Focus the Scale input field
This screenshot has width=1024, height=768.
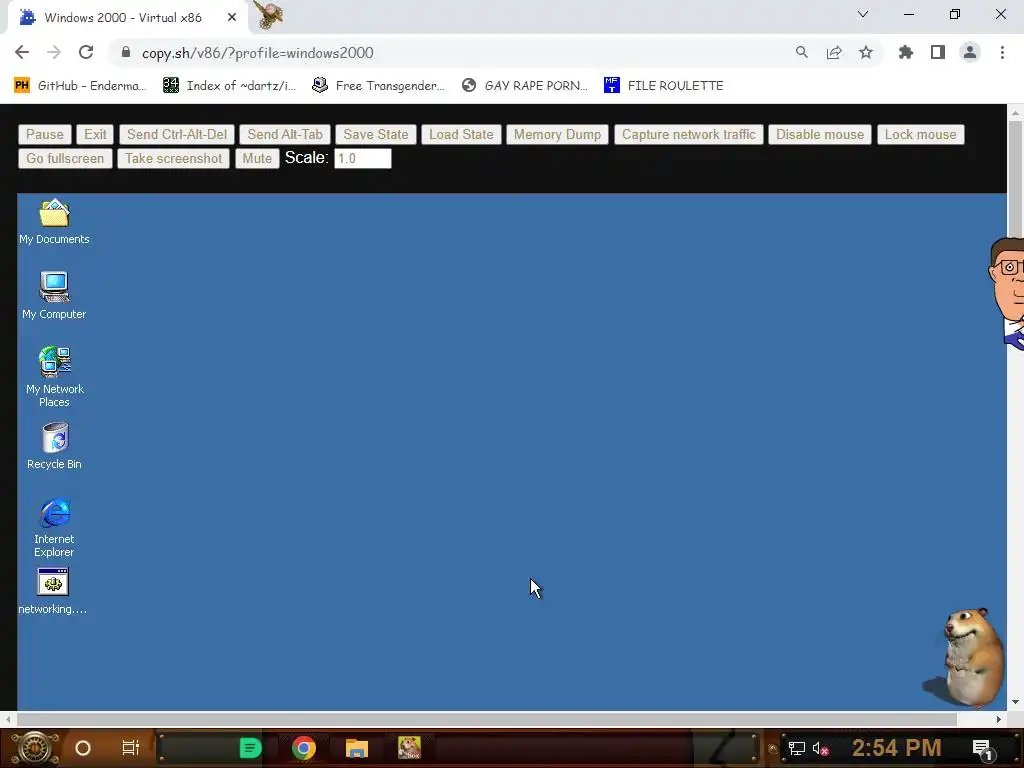[x=362, y=159]
